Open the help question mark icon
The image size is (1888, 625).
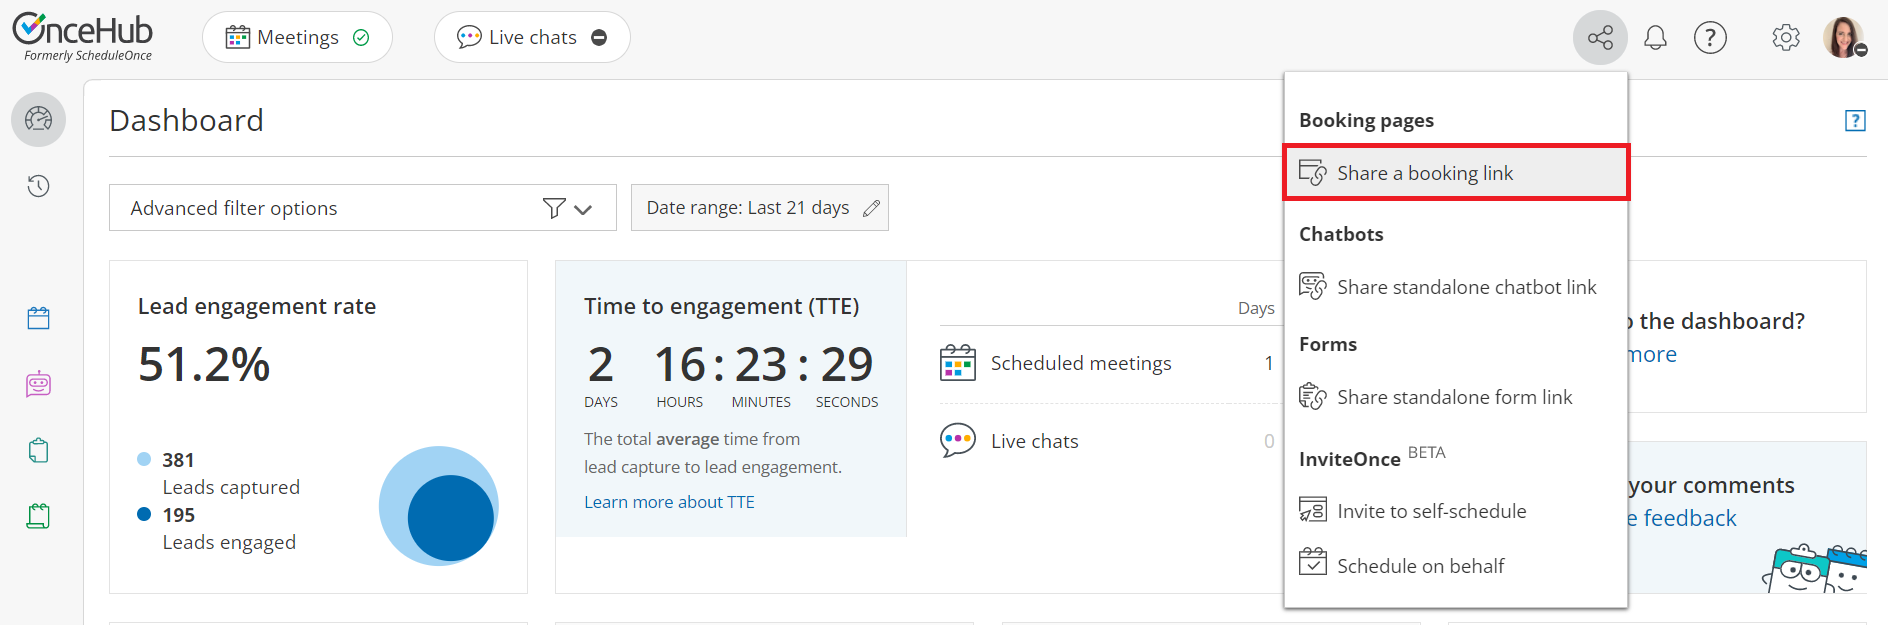coord(1710,38)
